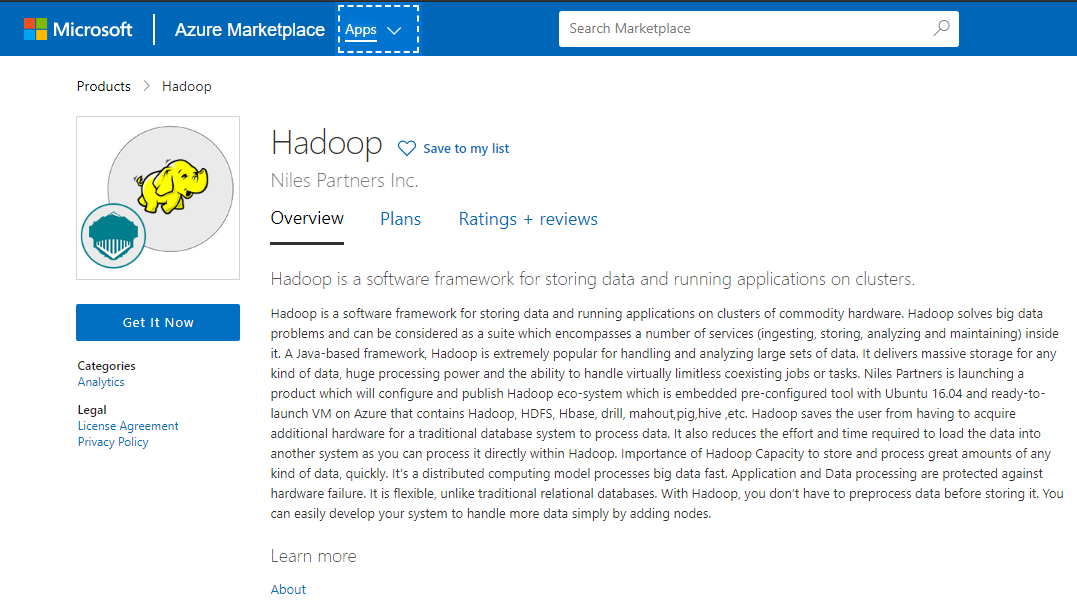Switch to the Plans tab
1077x602 pixels.
pos(400,219)
